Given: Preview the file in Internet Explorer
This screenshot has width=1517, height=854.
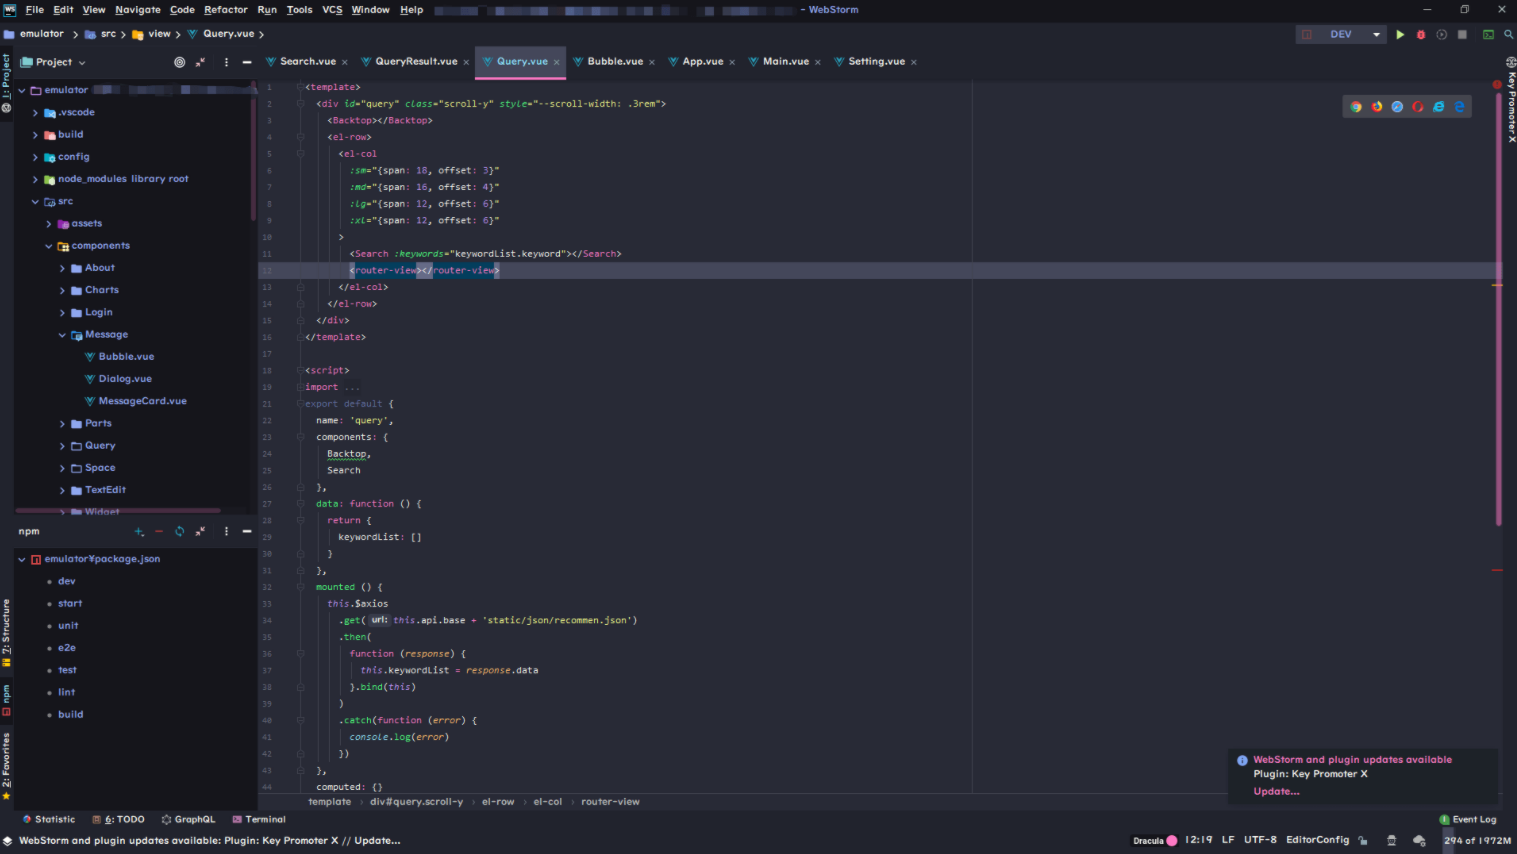Looking at the screenshot, I should point(1438,106).
